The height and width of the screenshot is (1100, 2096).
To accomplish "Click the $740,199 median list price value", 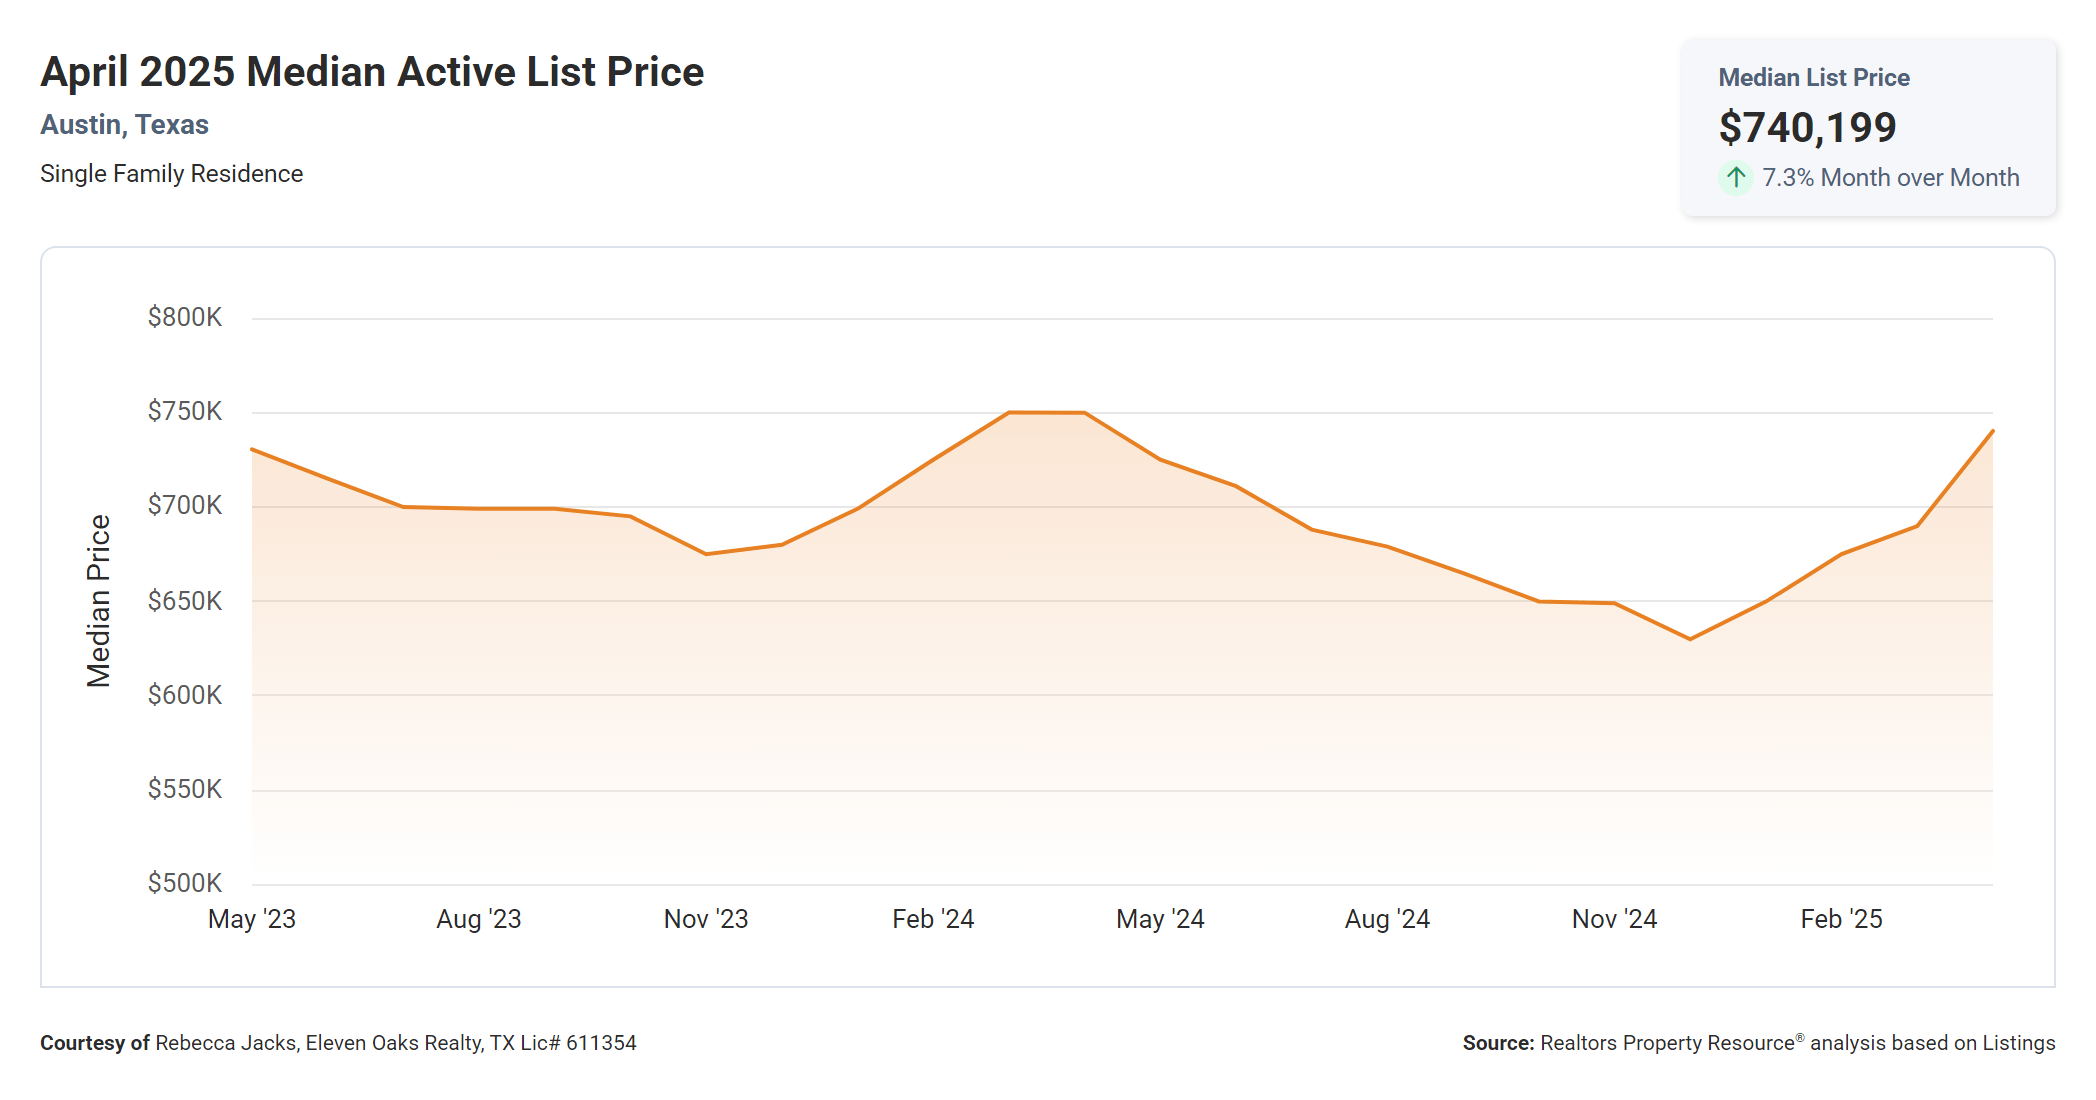I will click(x=1807, y=127).
